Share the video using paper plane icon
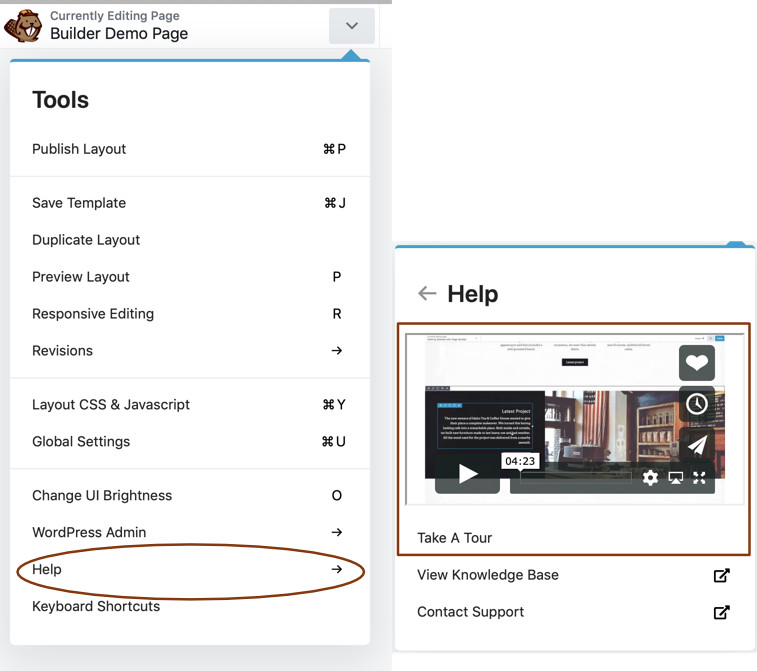The image size is (757, 671). (x=696, y=445)
